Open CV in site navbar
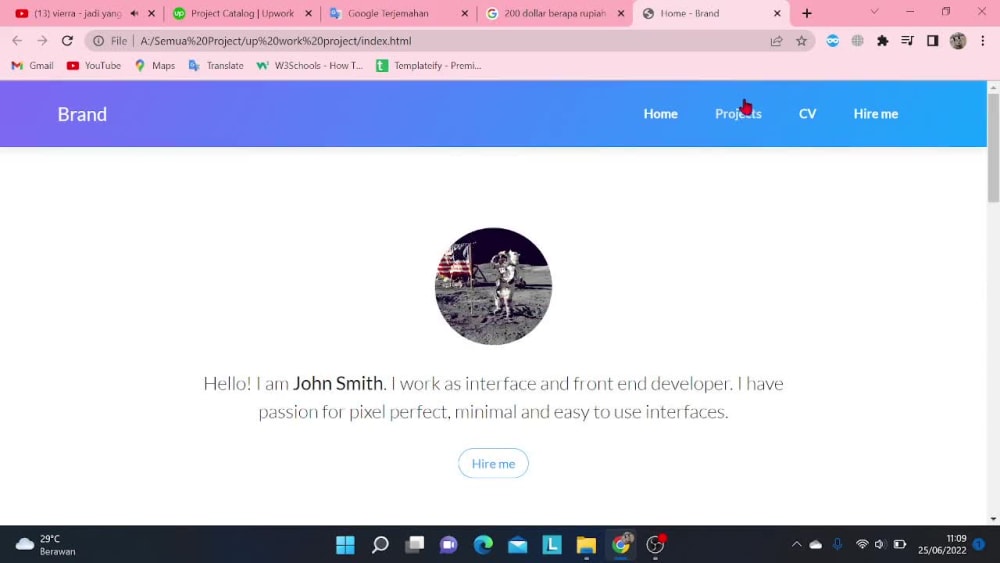 [x=807, y=114]
